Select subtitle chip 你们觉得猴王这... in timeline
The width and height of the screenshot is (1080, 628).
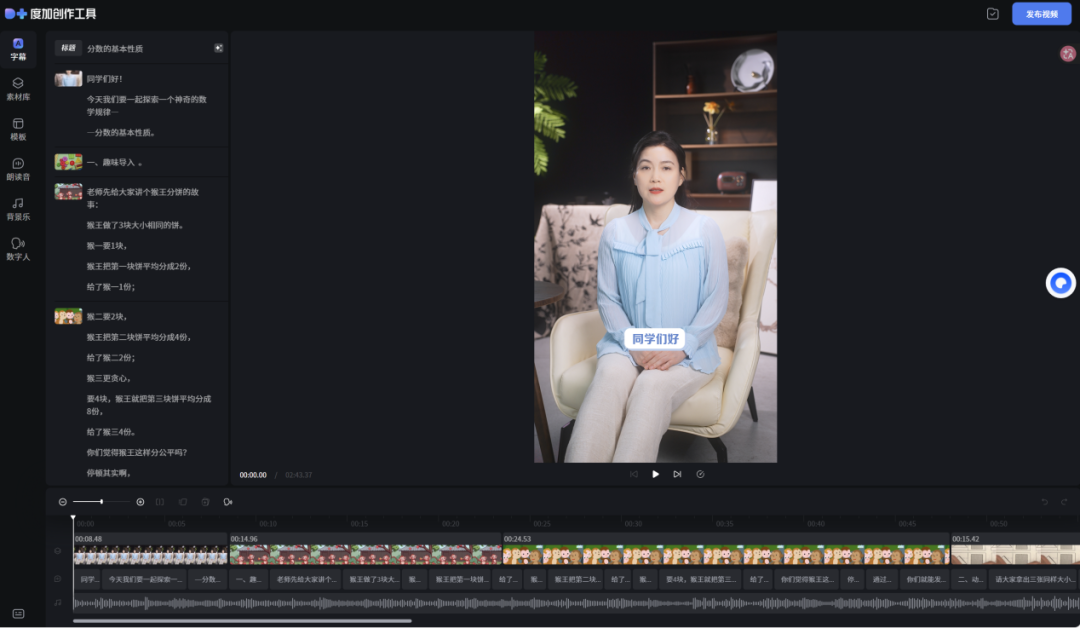click(807, 579)
